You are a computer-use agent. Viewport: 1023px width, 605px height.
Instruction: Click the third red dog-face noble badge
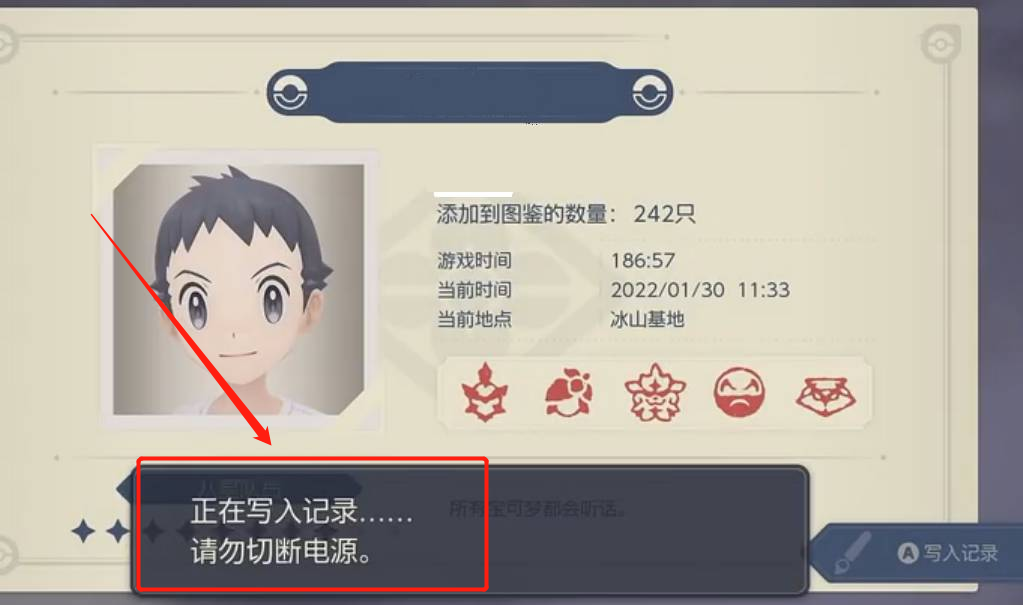655,392
